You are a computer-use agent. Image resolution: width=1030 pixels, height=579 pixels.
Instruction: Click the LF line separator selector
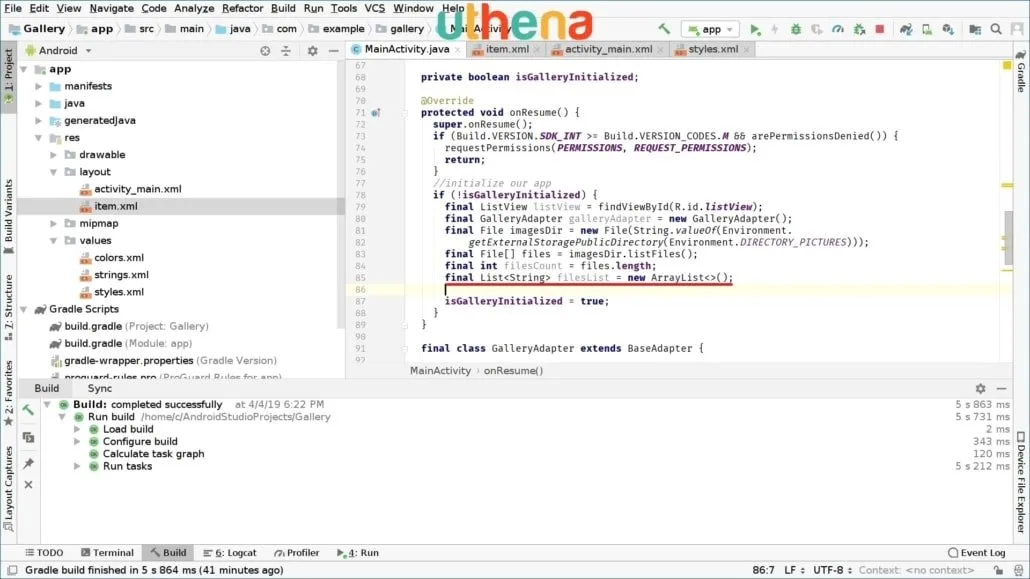pyautogui.click(x=794, y=570)
